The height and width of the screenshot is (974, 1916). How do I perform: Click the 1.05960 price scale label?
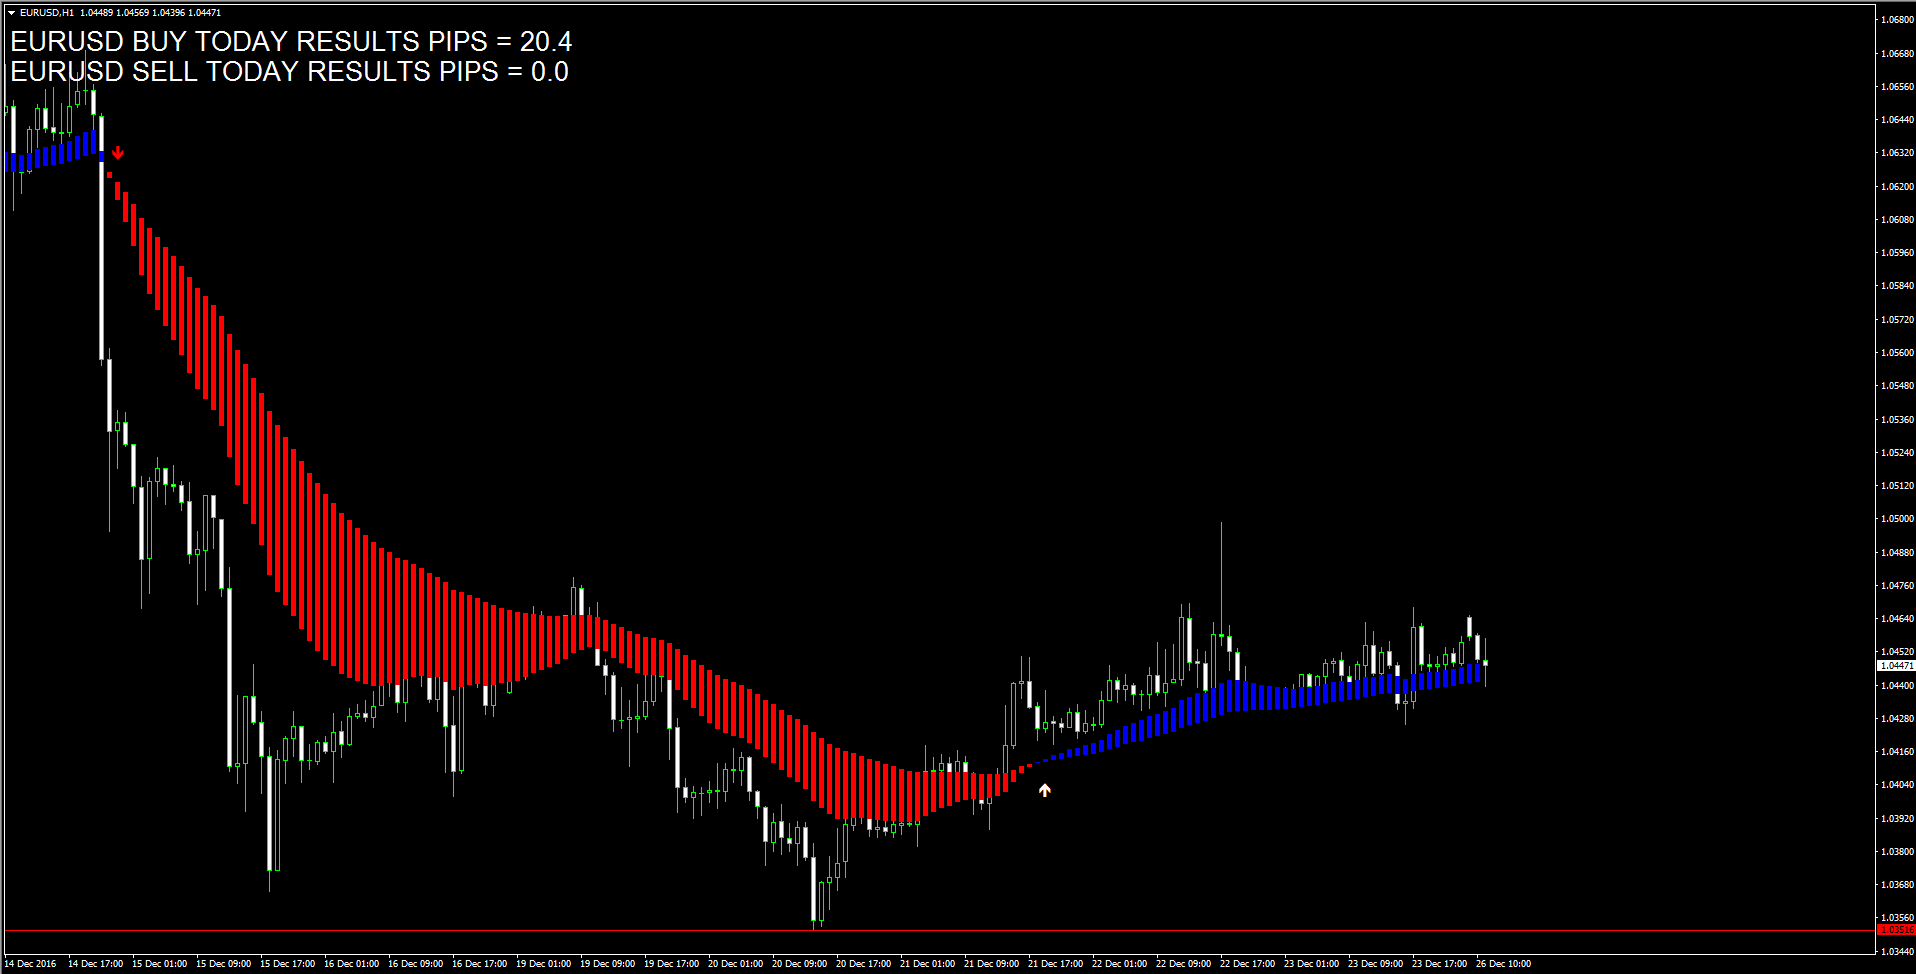coord(1897,253)
